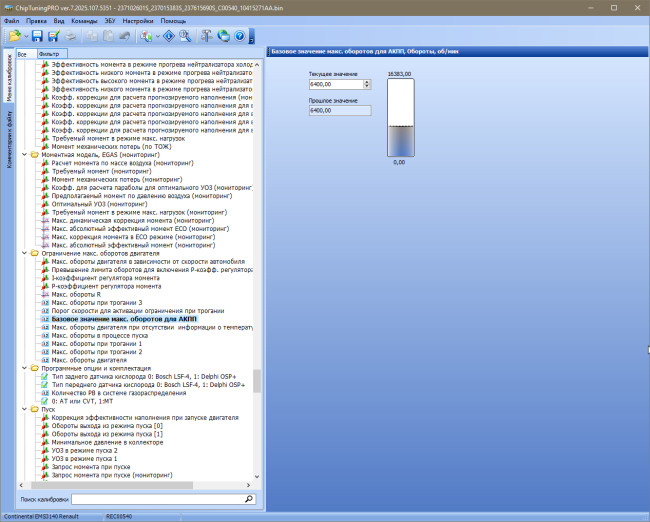Click the vertical RPM value gauge bar
The height and width of the screenshot is (522, 650).
(400, 118)
